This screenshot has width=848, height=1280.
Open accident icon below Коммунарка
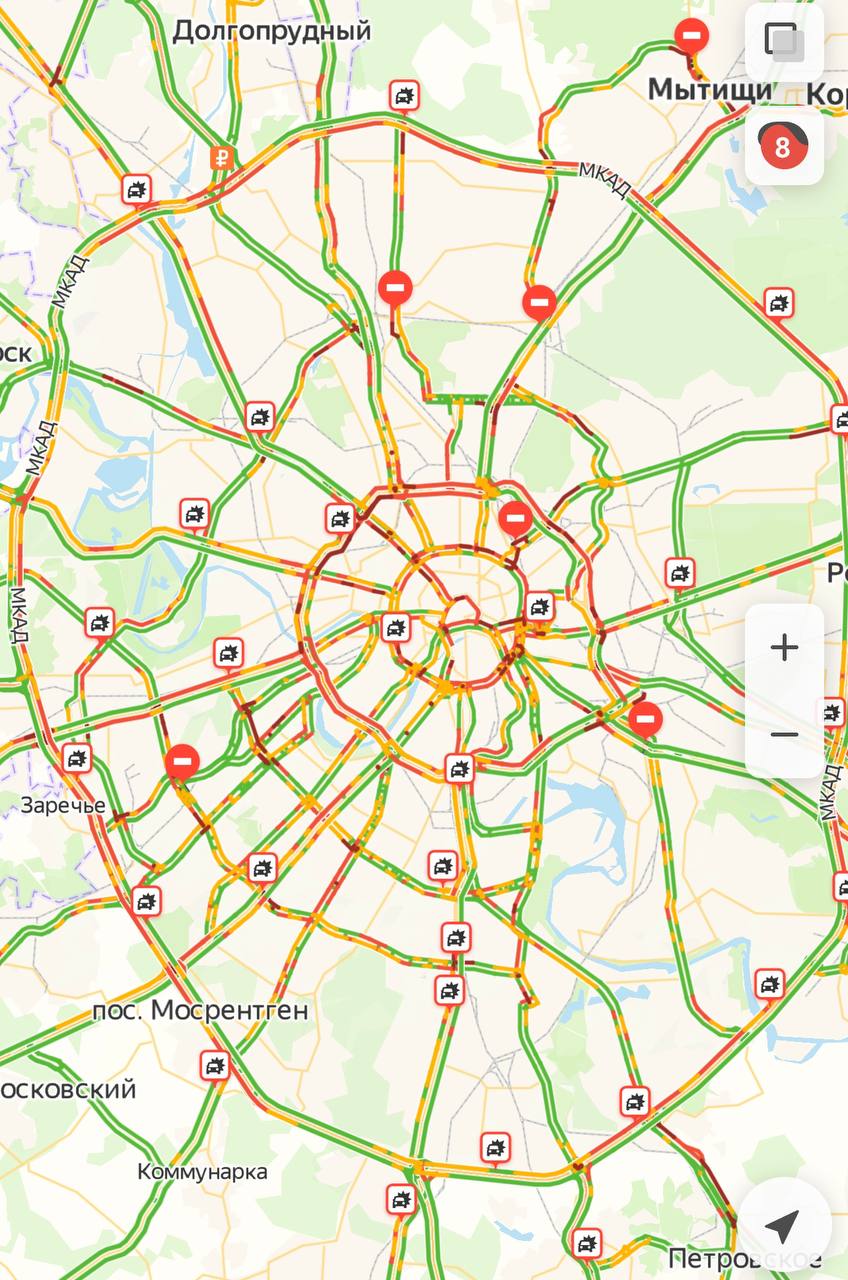(401, 1199)
